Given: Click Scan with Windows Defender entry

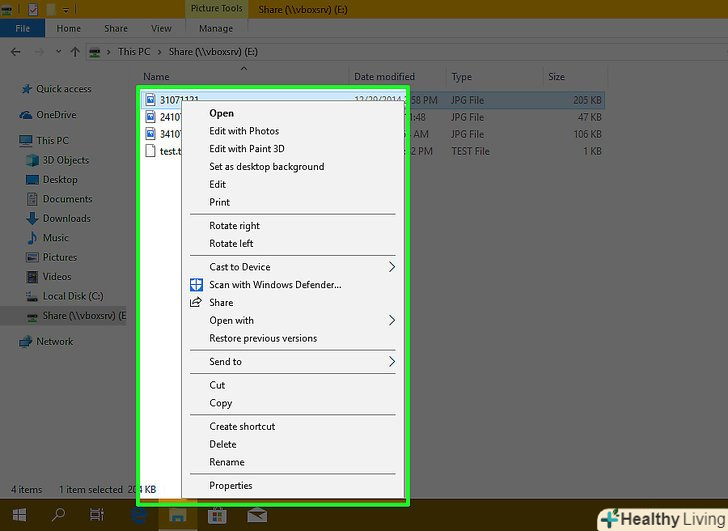Looking at the screenshot, I should click(x=274, y=285).
